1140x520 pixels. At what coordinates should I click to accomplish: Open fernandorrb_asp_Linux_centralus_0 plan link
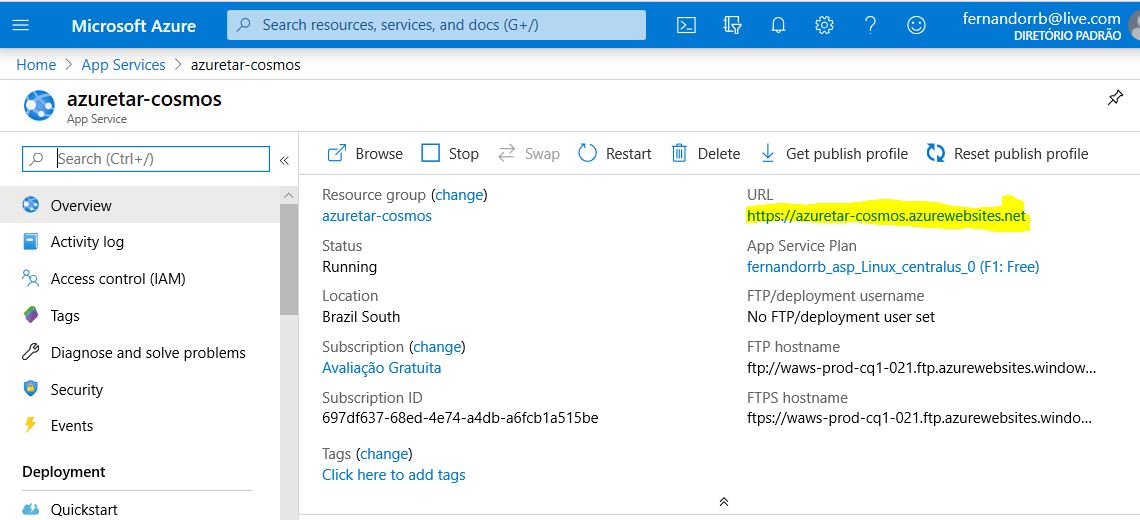[893, 267]
